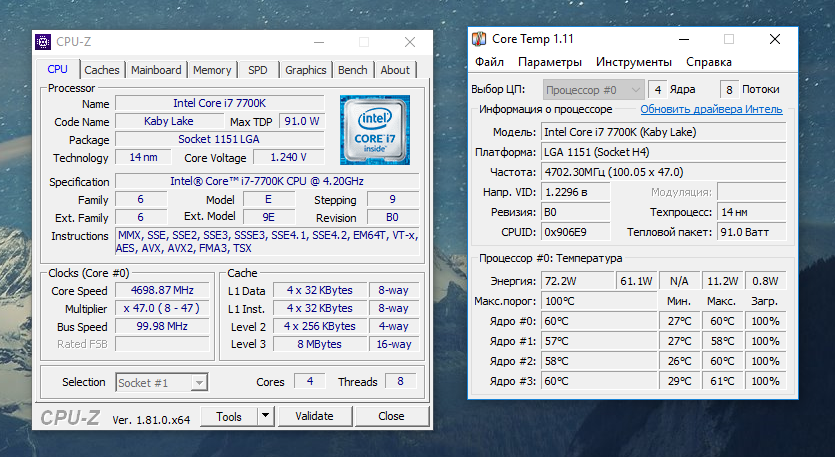This screenshot has width=835, height=457.
Task: Click the Core Voltage value 1.240 V
Action: click(289, 157)
